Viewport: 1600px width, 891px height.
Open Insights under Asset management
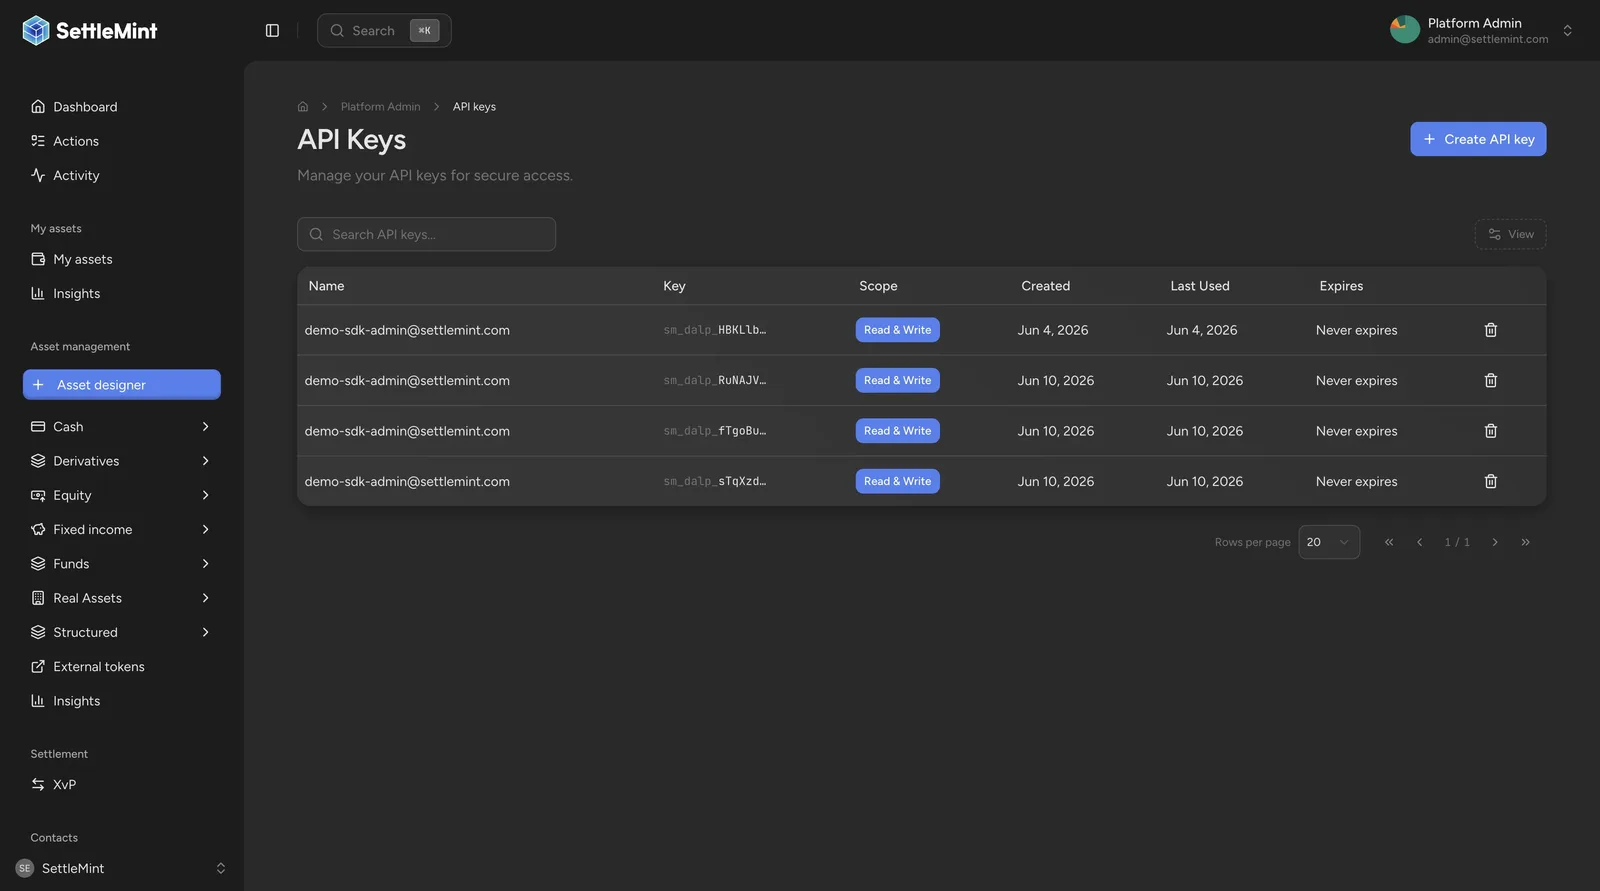(x=122, y=701)
